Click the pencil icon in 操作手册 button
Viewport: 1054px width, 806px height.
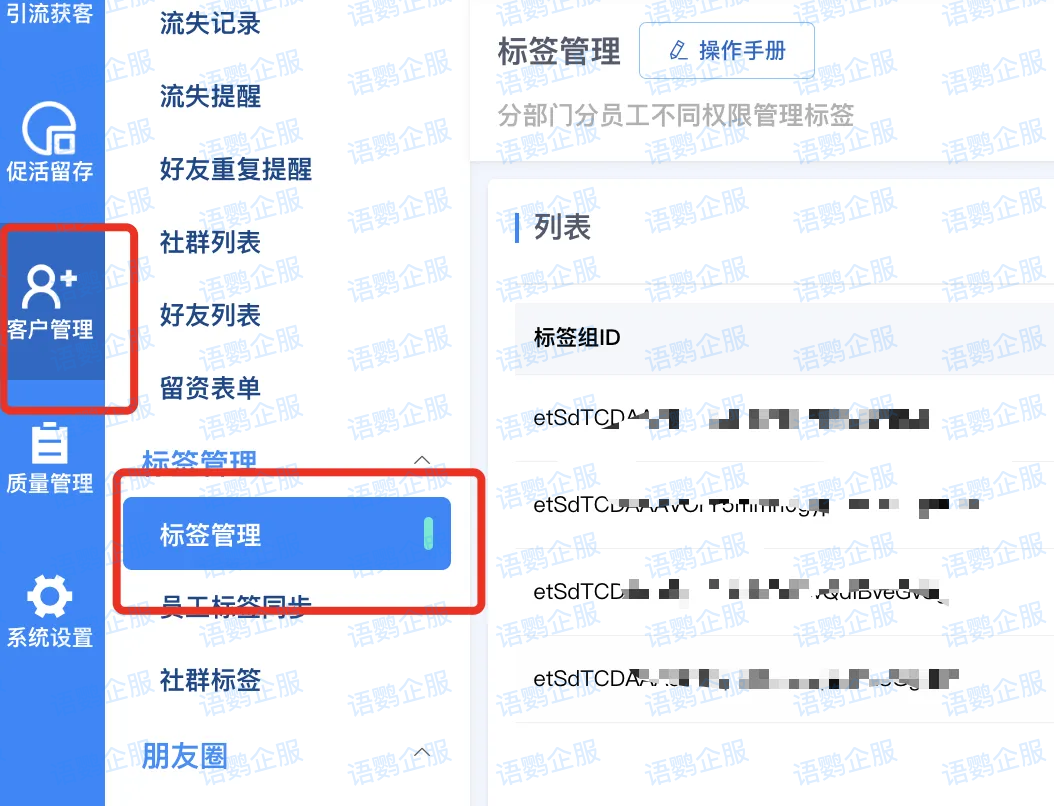[678, 50]
